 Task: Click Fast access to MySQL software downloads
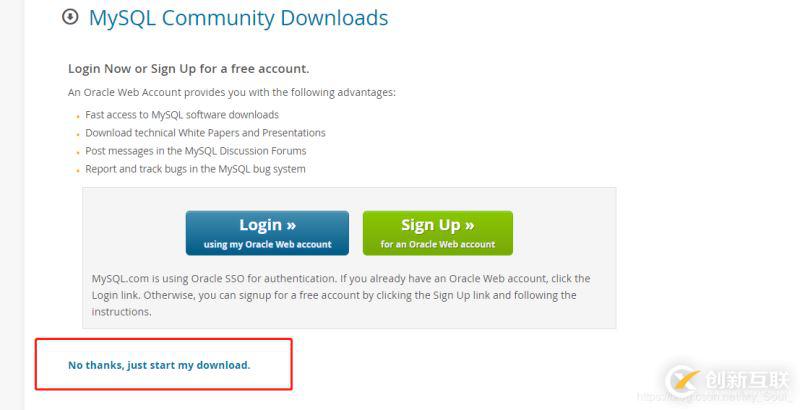182,115
